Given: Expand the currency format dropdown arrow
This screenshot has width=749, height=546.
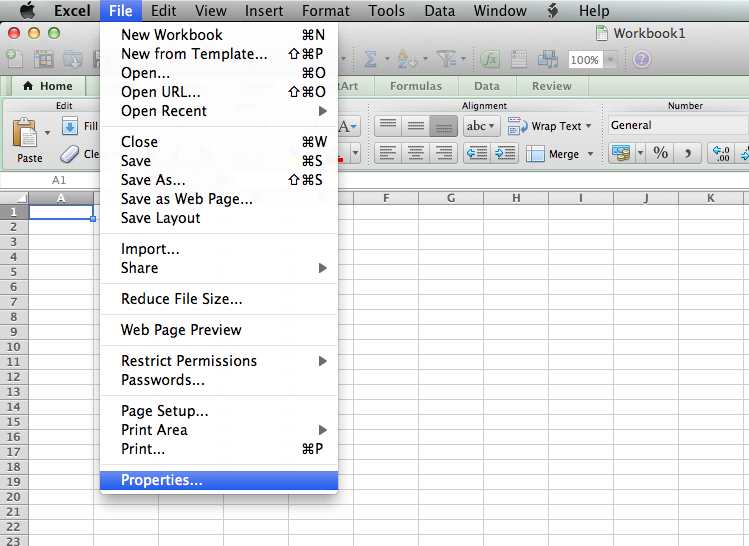Looking at the screenshot, I should coord(641,153).
